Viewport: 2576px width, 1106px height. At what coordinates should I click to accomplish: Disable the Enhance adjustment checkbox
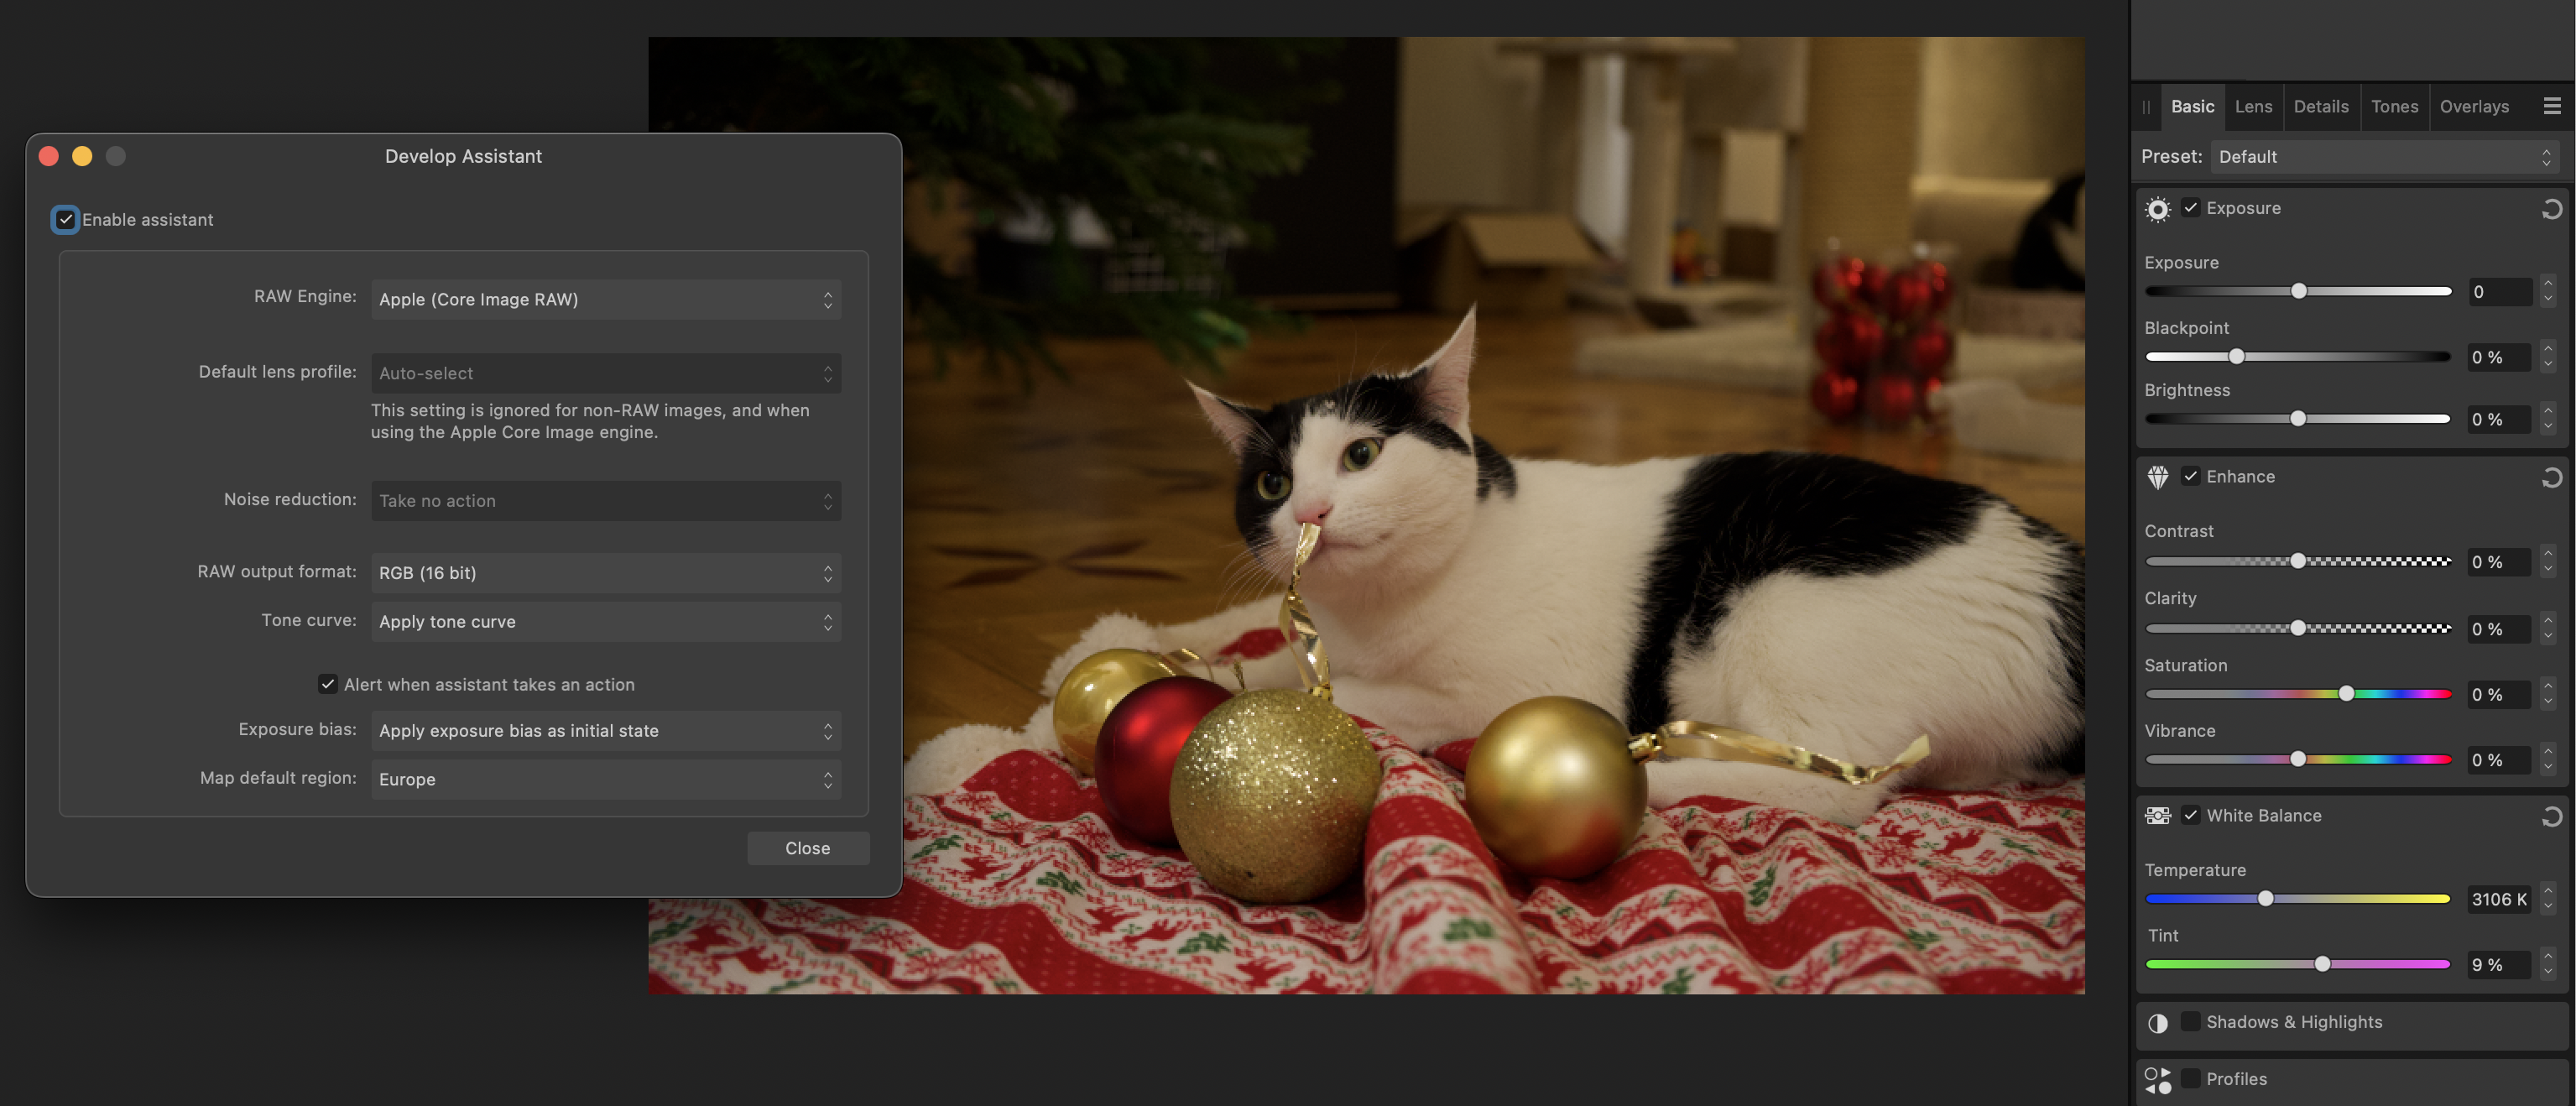pyautogui.click(x=2191, y=476)
